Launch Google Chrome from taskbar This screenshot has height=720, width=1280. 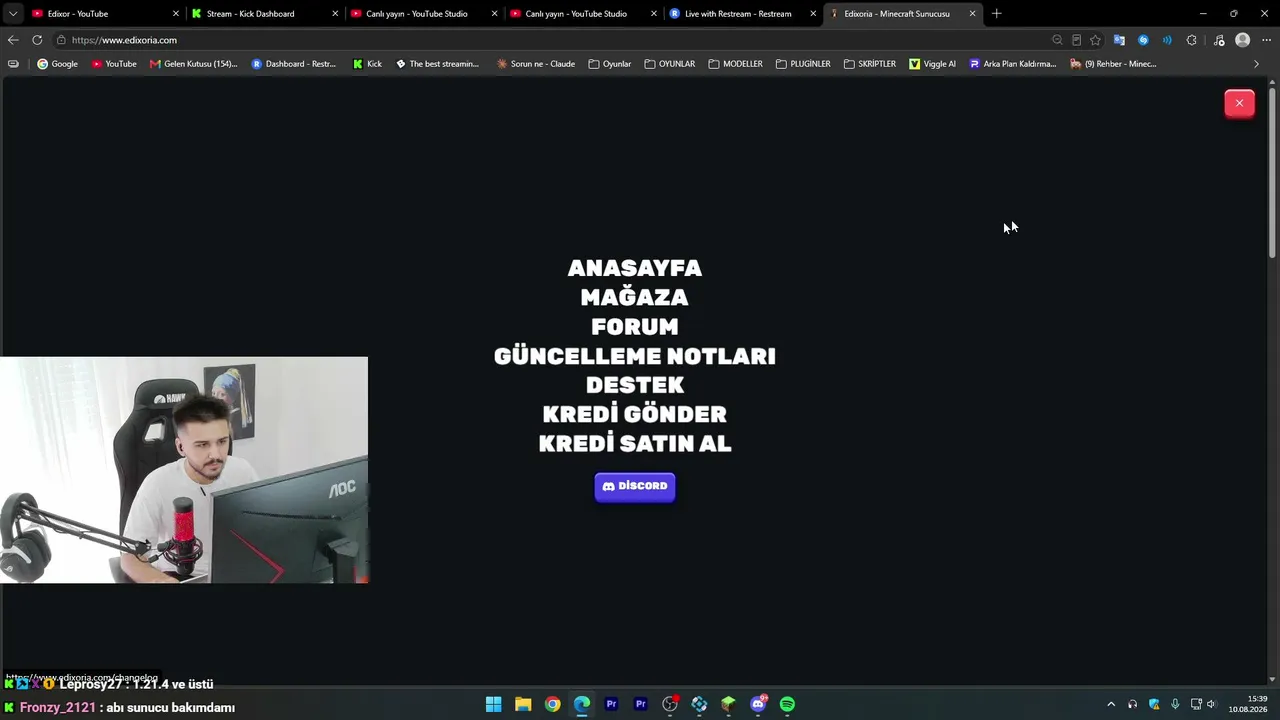552,704
